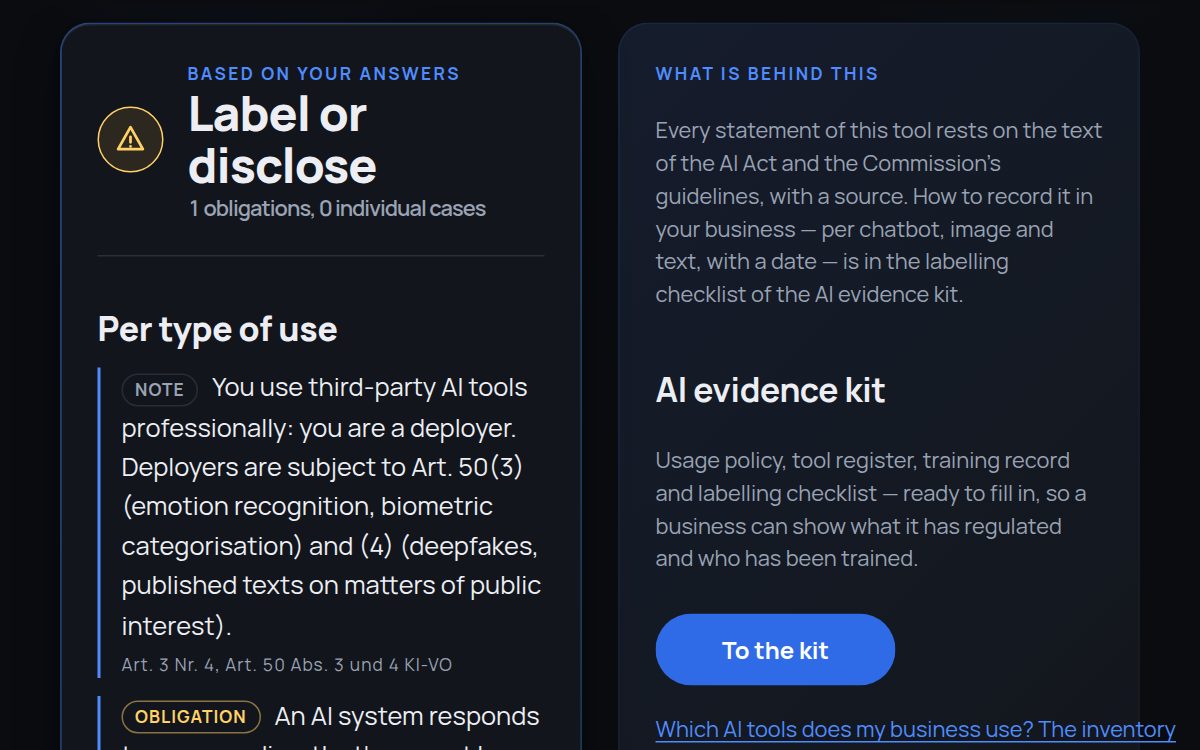Click the yellow OBLIGATION badge
This screenshot has height=750, width=1200.
tap(191, 716)
